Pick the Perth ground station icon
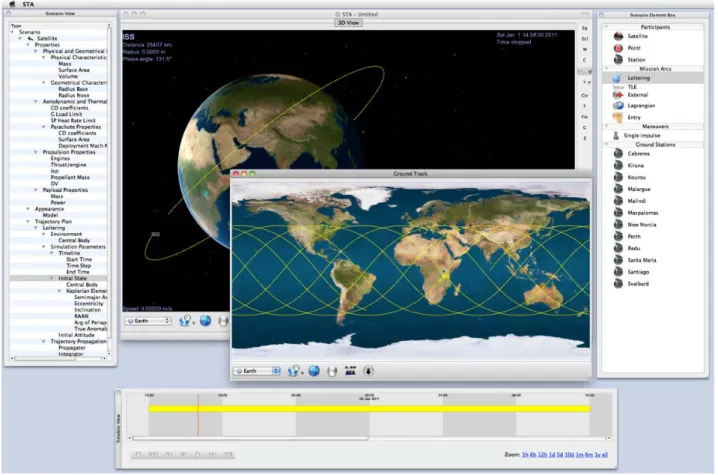The height and width of the screenshot is (475, 718). coord(618,236)
